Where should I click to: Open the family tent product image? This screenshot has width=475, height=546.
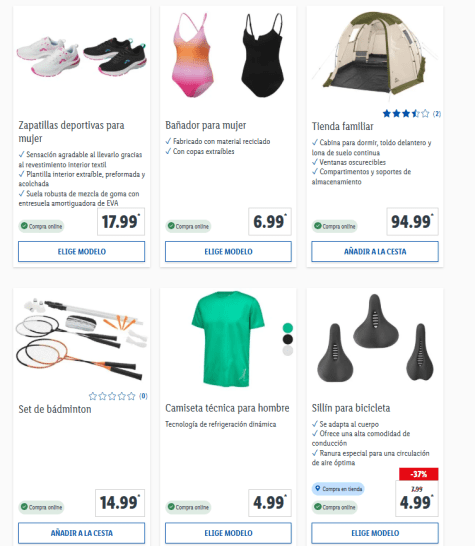(x=375, y=54)
